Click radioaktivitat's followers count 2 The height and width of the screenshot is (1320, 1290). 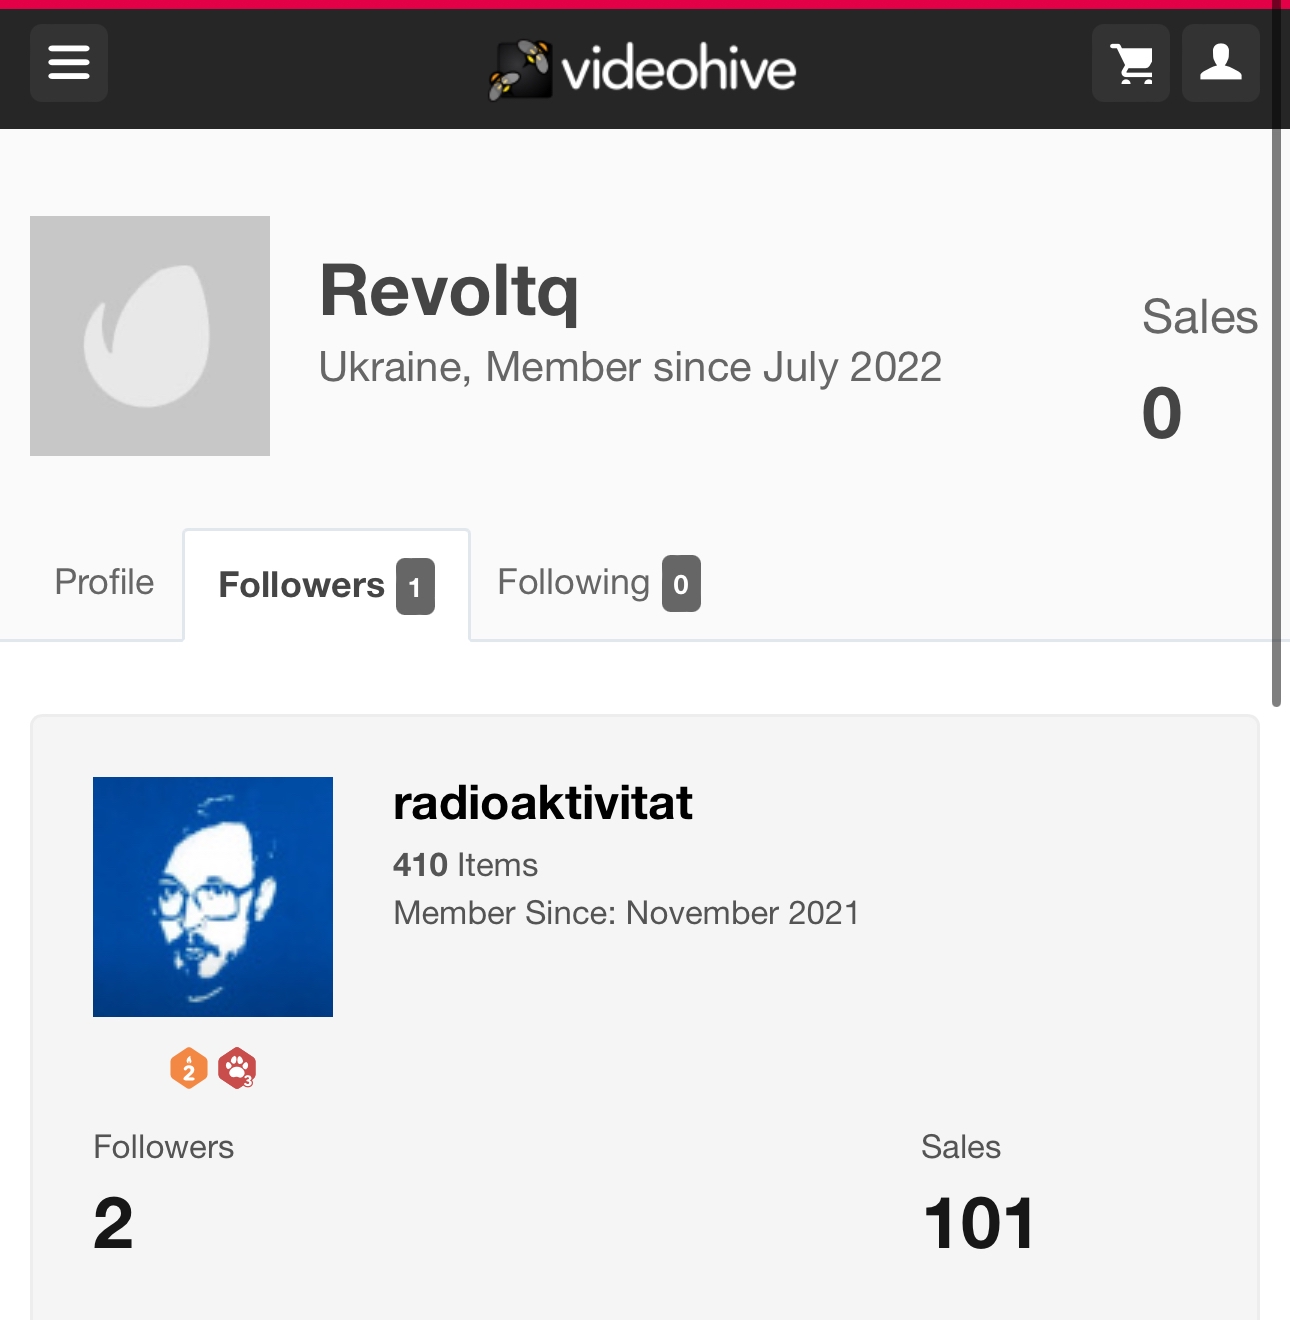pyautogui.click(x=113, y=1224)
